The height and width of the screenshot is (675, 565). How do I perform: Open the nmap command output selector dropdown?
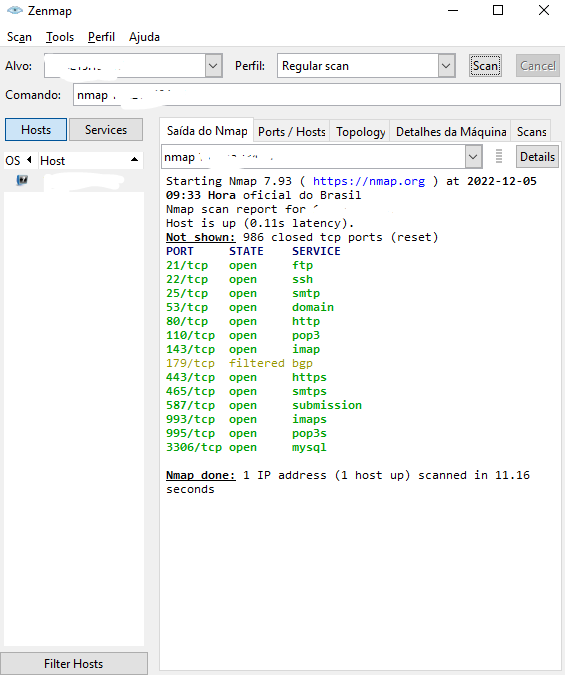pyautogui.click(x=473, y=157)
